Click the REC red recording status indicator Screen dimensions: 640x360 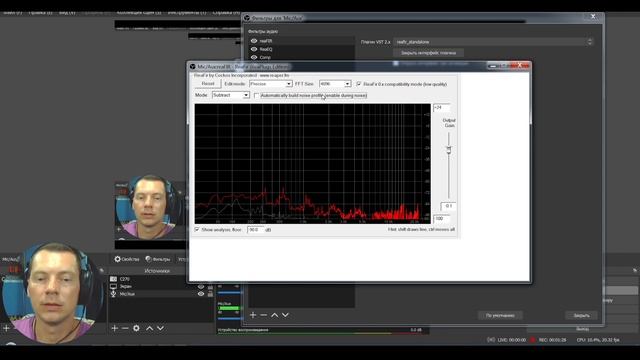pyautogui.click(x=533, y=340)
